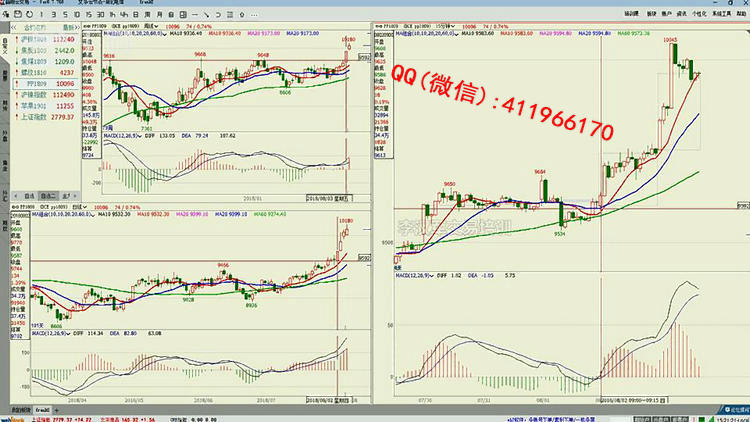Viewport: 750px width, 422px height.
Task: Open the 板块 menu
Action: point(651,14)
